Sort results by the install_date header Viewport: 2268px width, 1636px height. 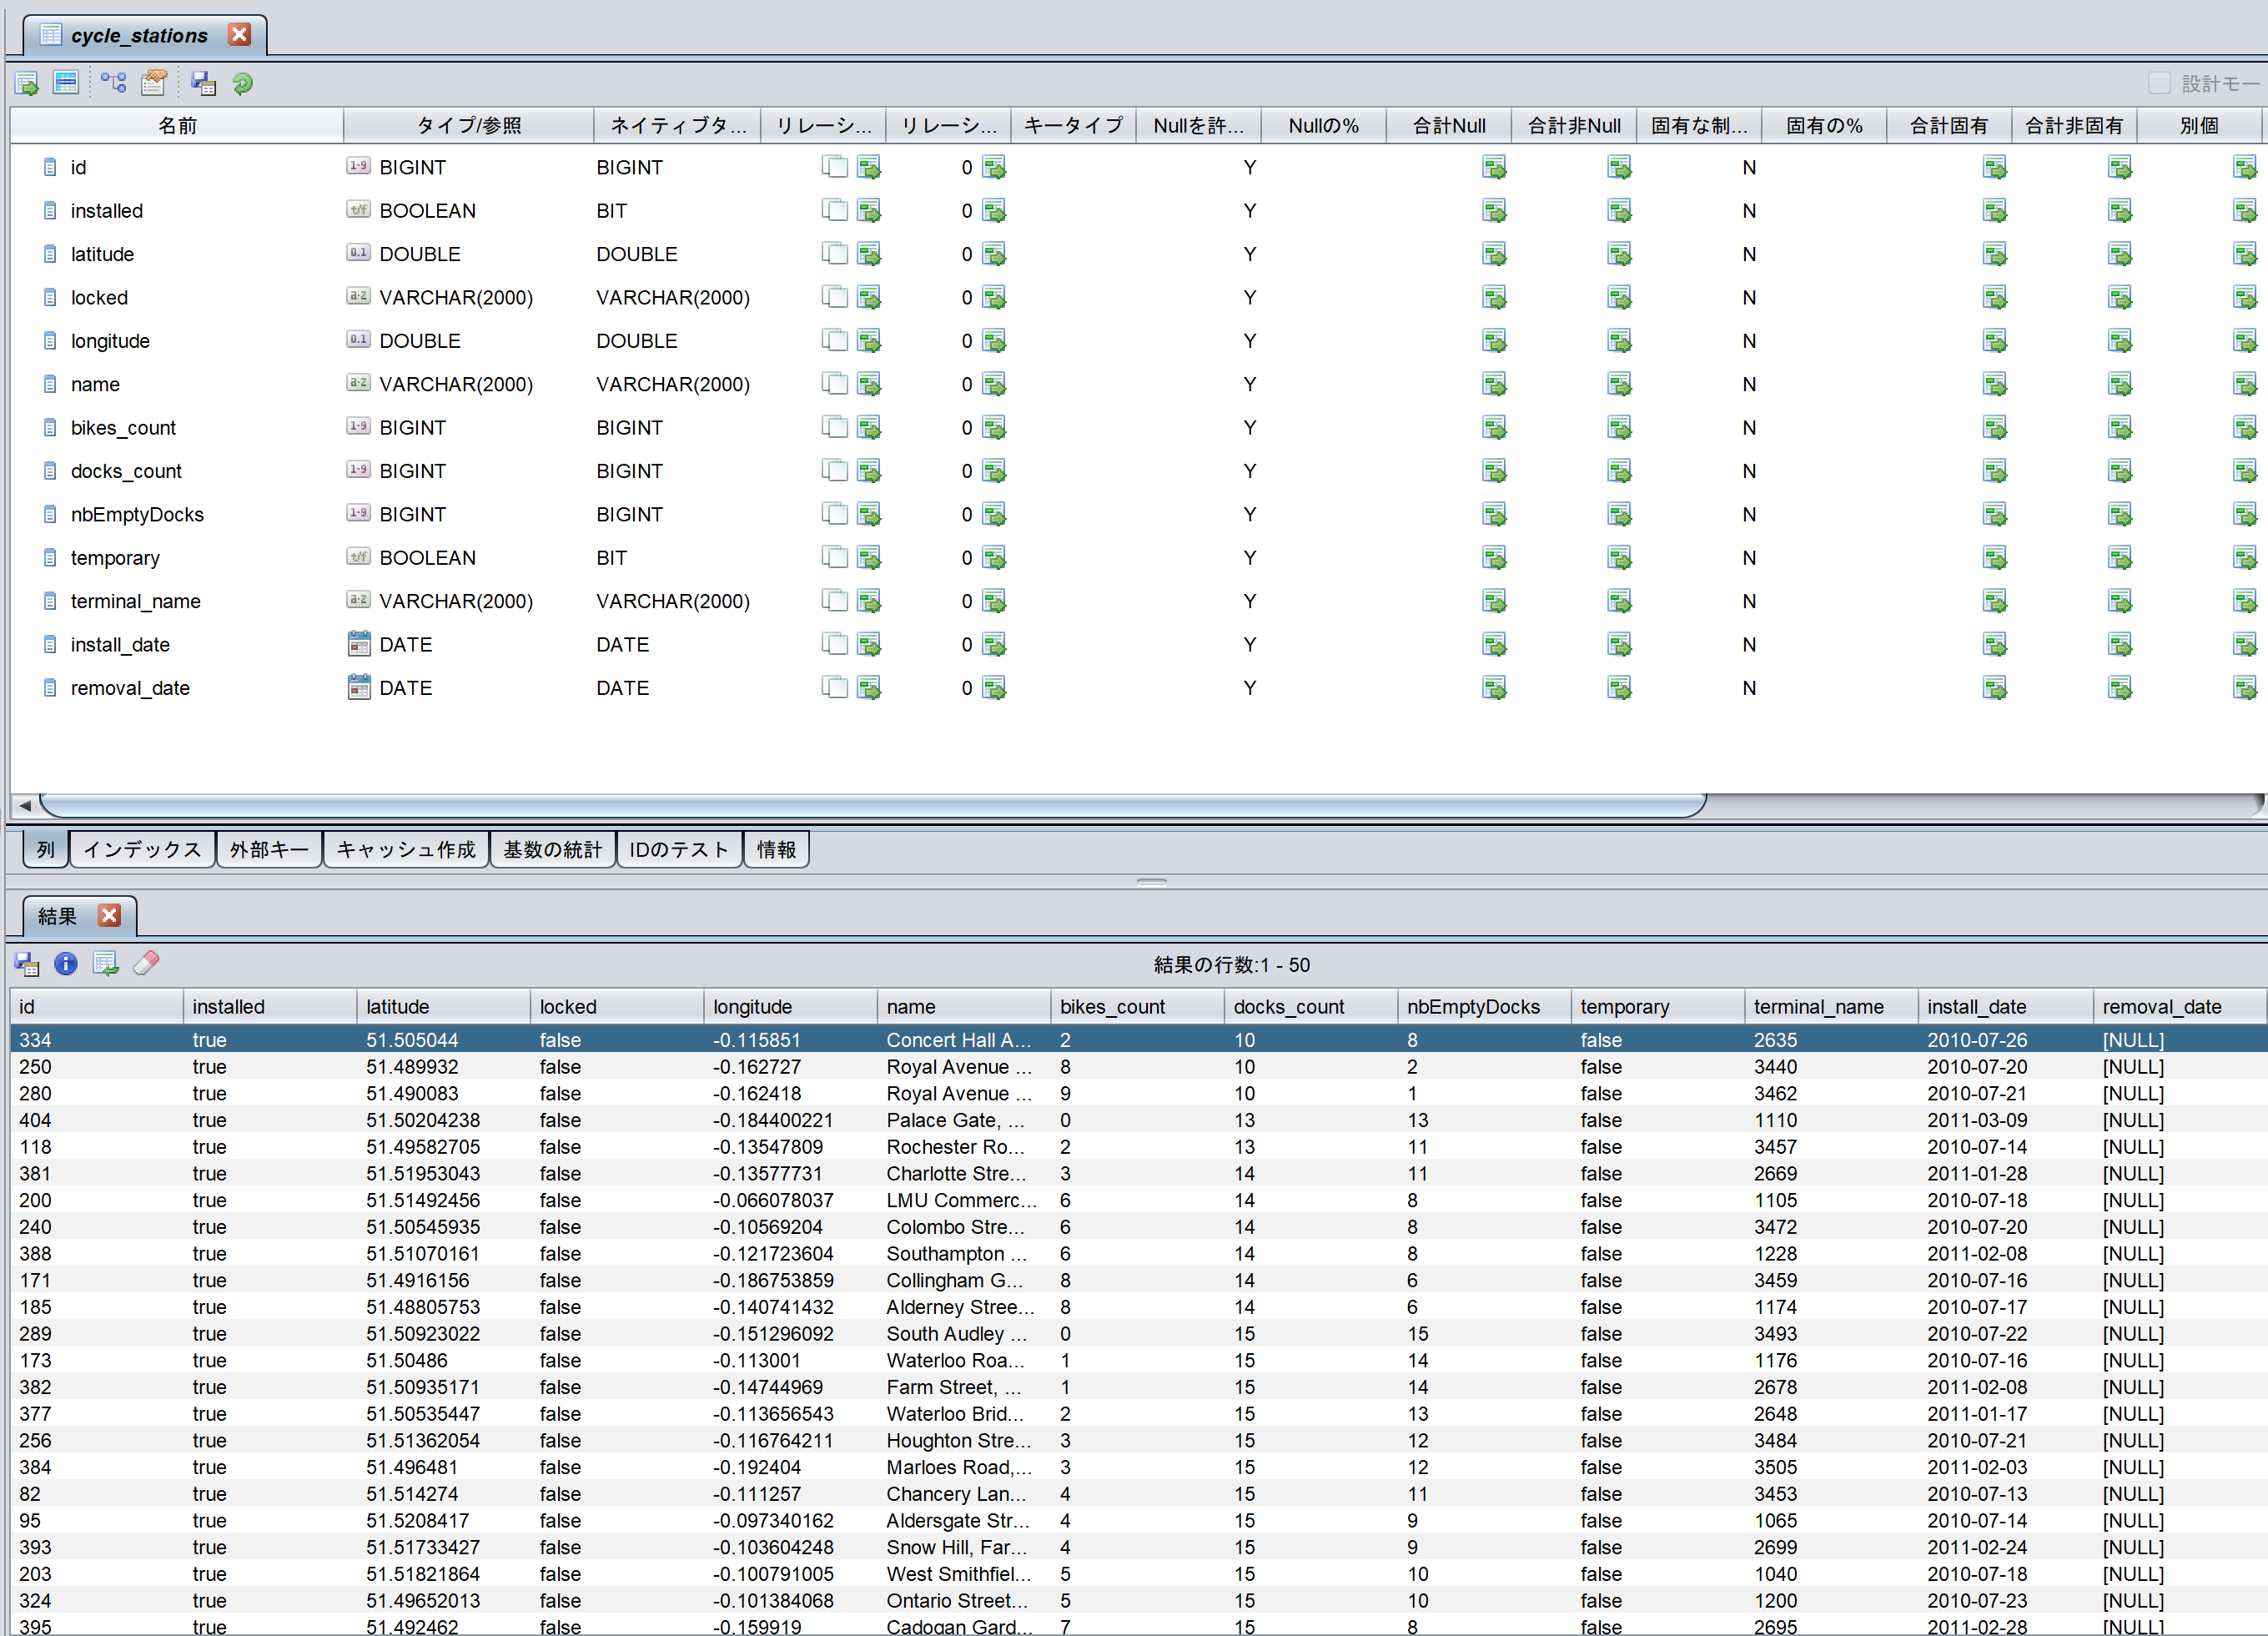tap(2005, 1007)
